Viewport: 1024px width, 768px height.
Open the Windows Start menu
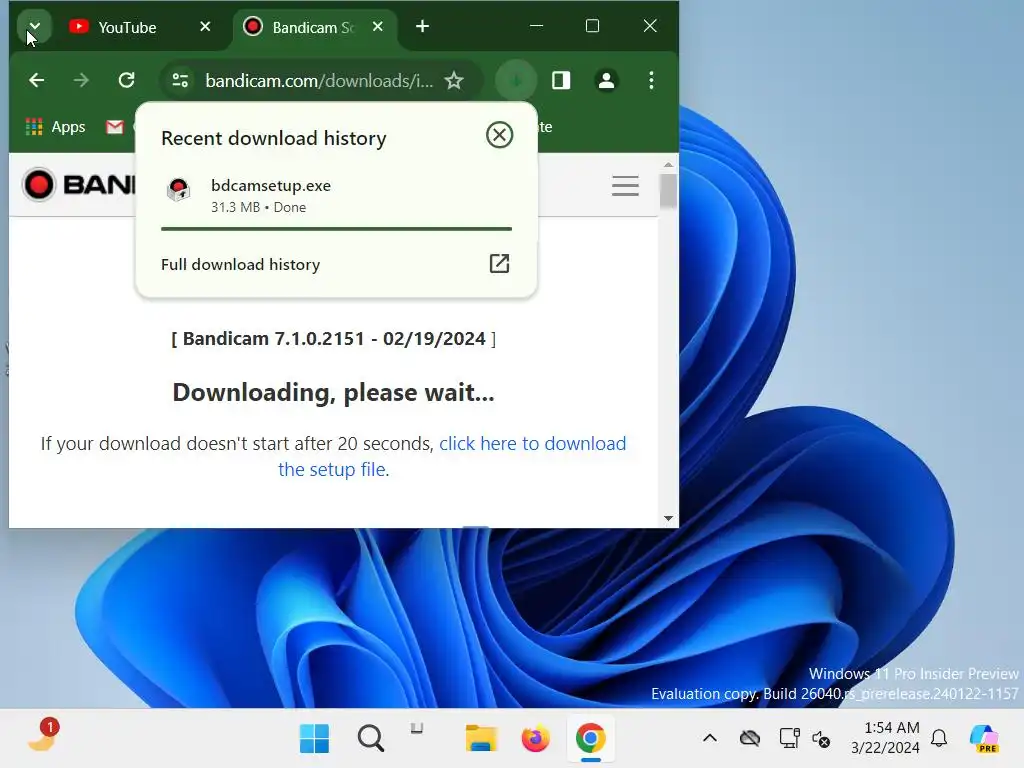[x=314, y=739]
